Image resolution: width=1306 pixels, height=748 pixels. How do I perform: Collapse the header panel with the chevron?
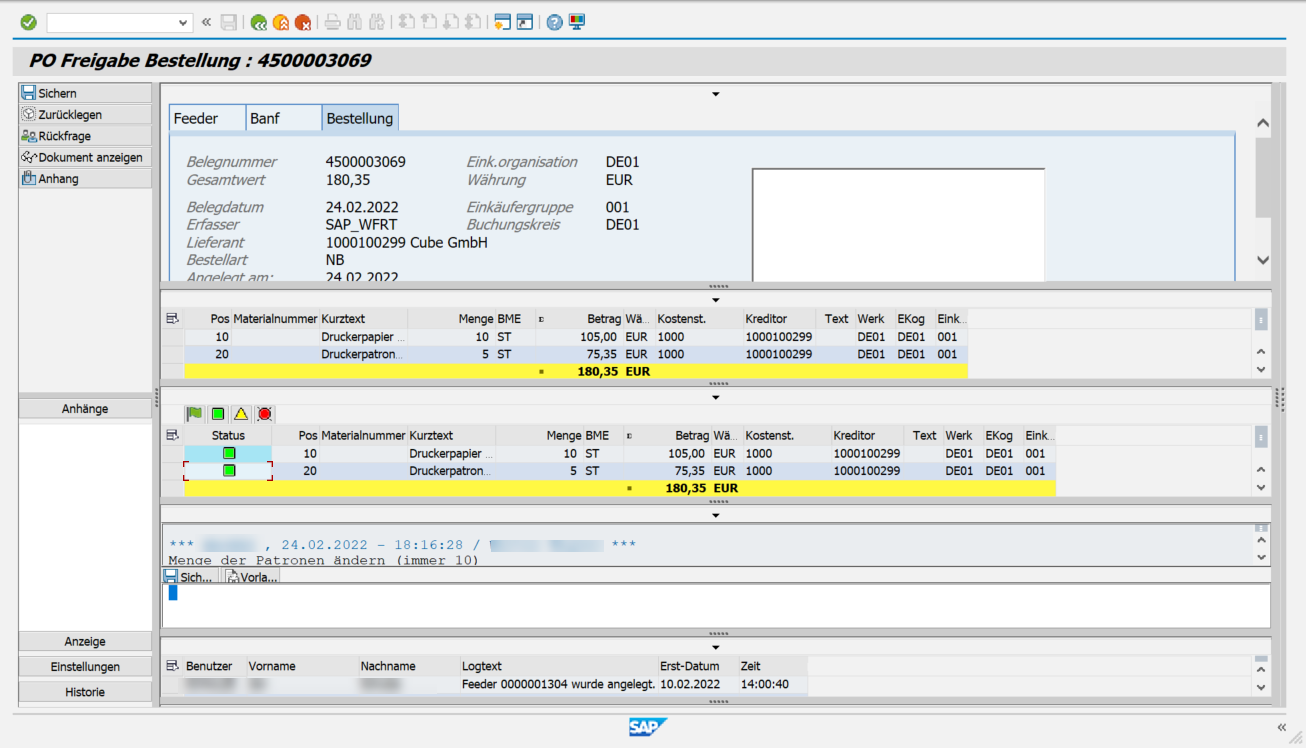[x=716, y=93]
